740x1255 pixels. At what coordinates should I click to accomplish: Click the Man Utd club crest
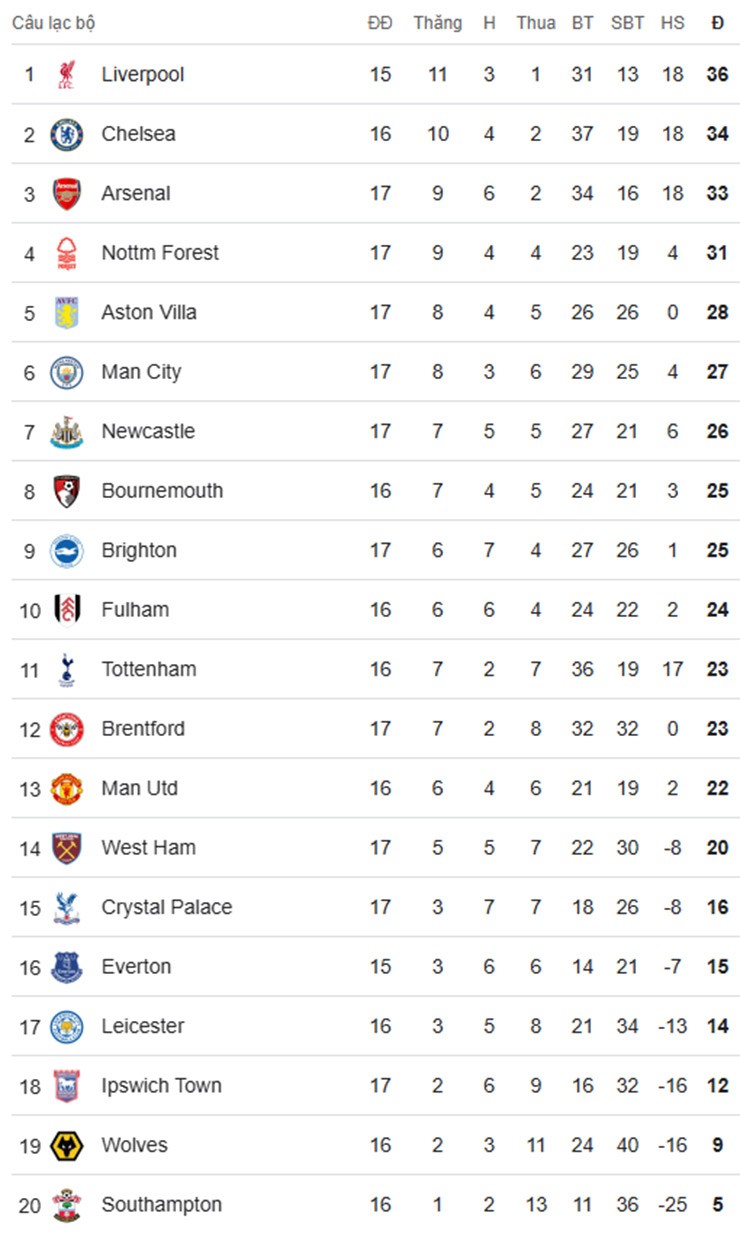pyautogui.click(x=67, y=789)
